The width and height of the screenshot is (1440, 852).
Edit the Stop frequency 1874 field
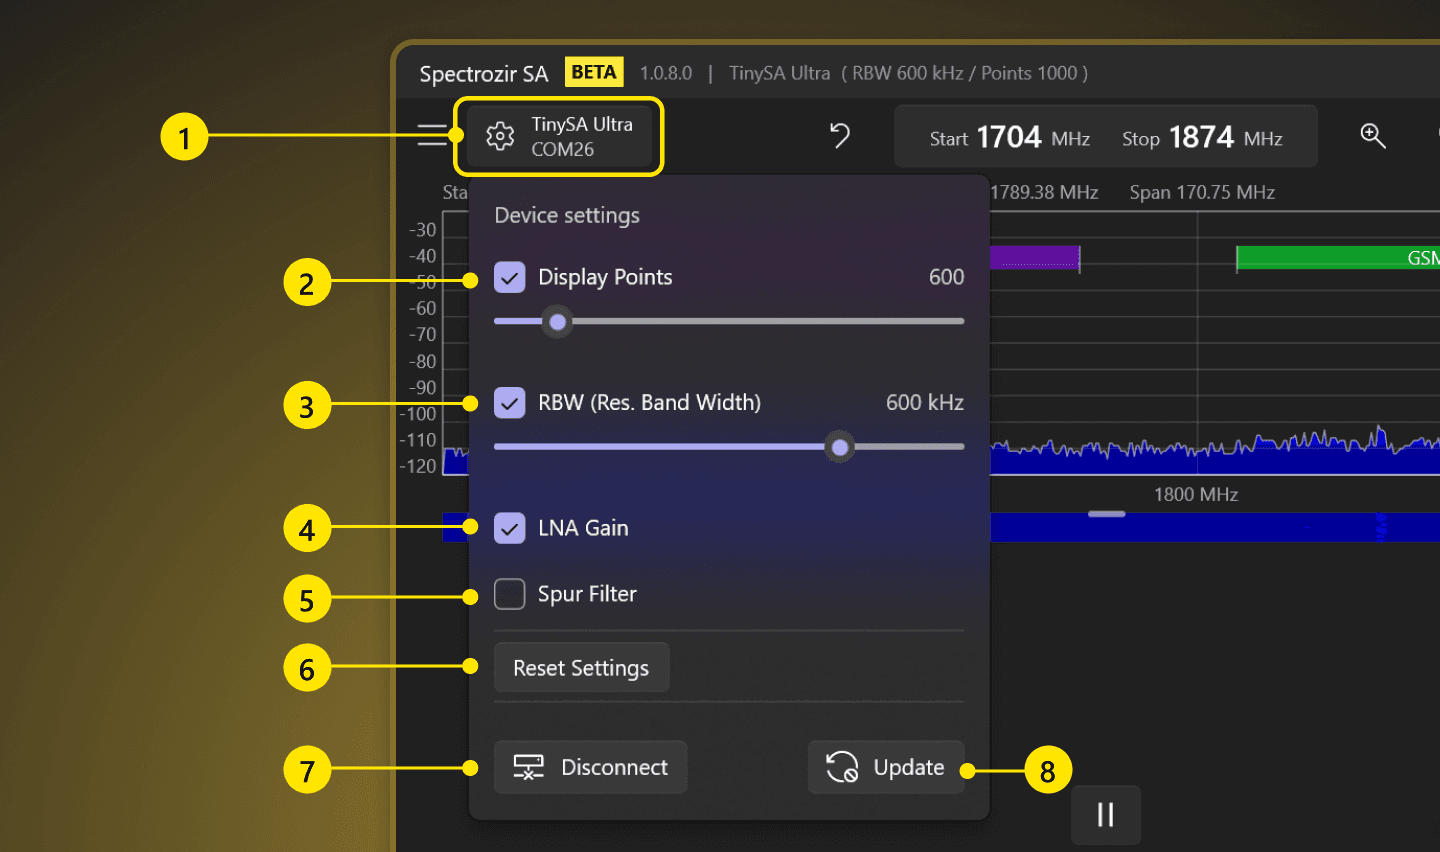click(x=1202, y=137)
